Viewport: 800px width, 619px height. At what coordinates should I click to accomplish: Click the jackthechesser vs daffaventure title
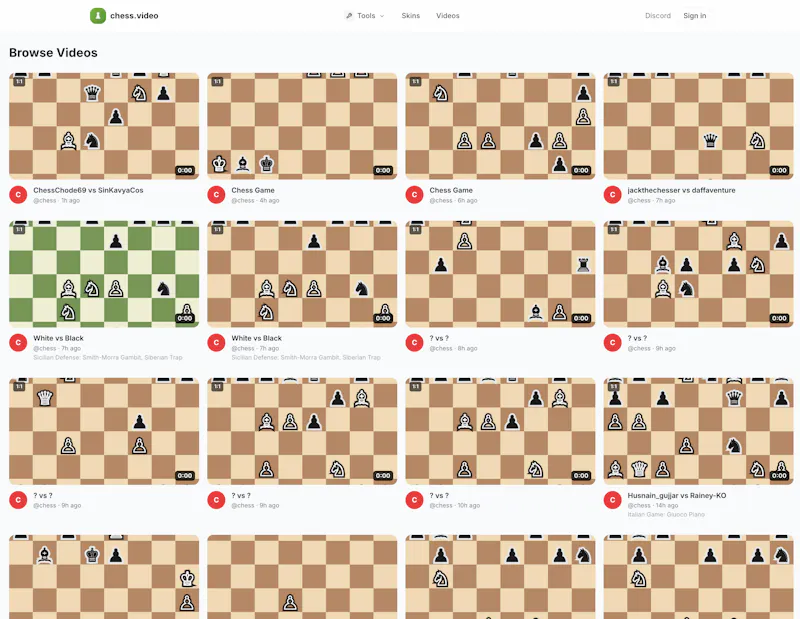pos(681,190)
